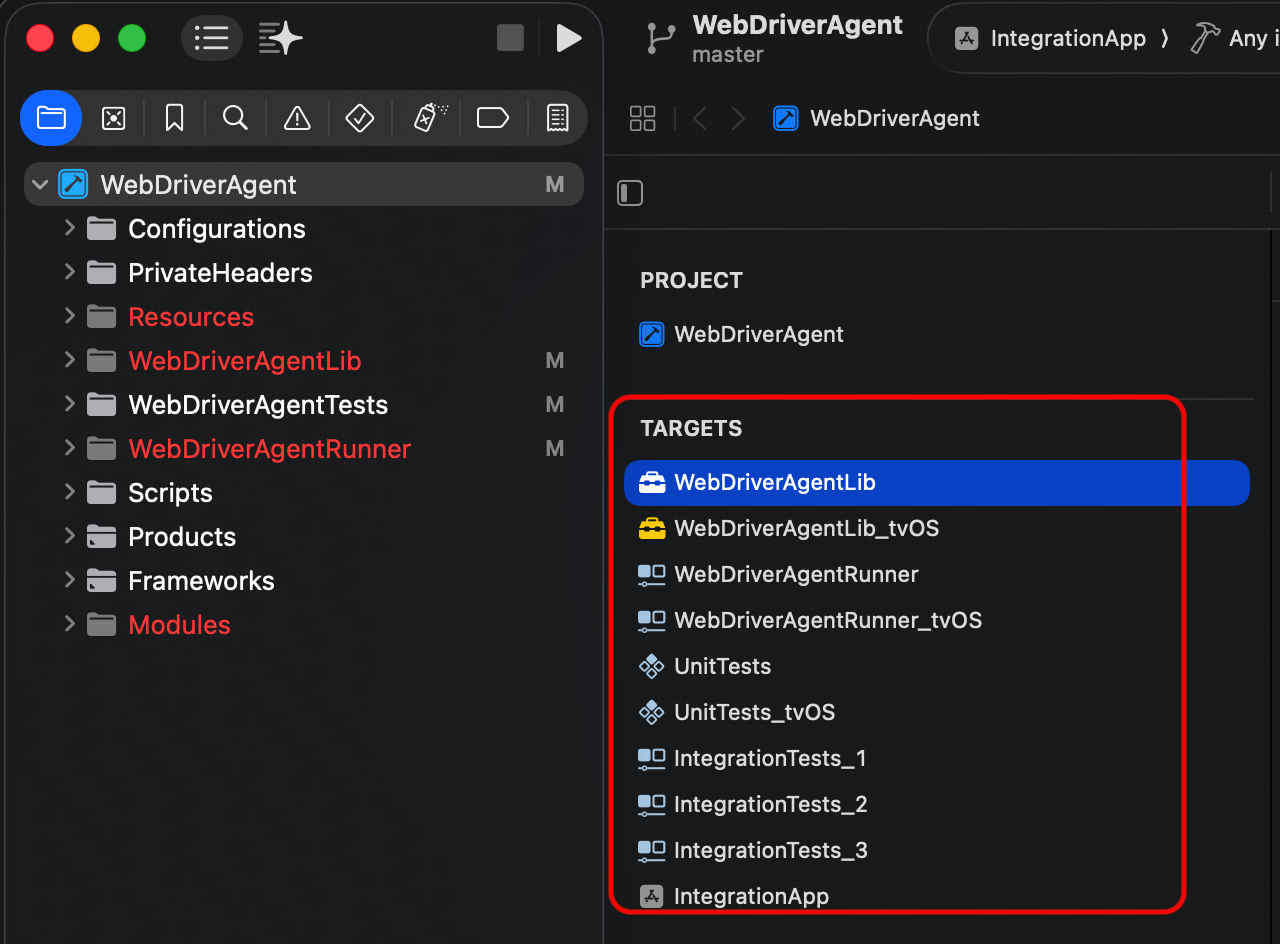Open the breakpoint navigator icon
Viewport: 1280px width, 944px height.
point(493,119)
